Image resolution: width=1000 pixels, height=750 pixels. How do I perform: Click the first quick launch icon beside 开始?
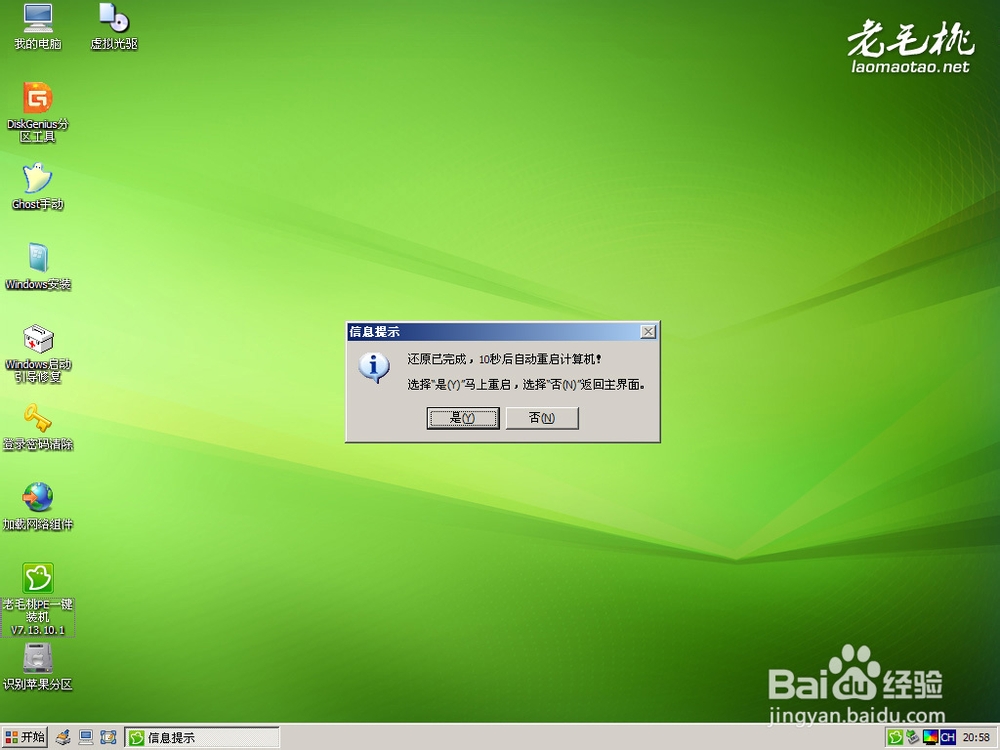[x=63, y=737]
